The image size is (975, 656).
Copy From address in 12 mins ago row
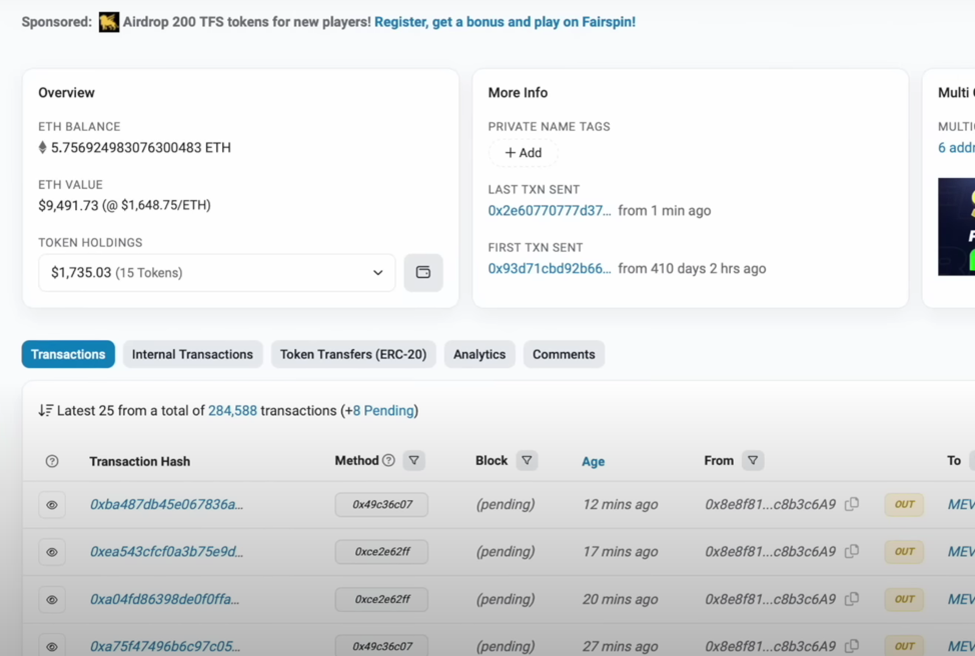852,504
